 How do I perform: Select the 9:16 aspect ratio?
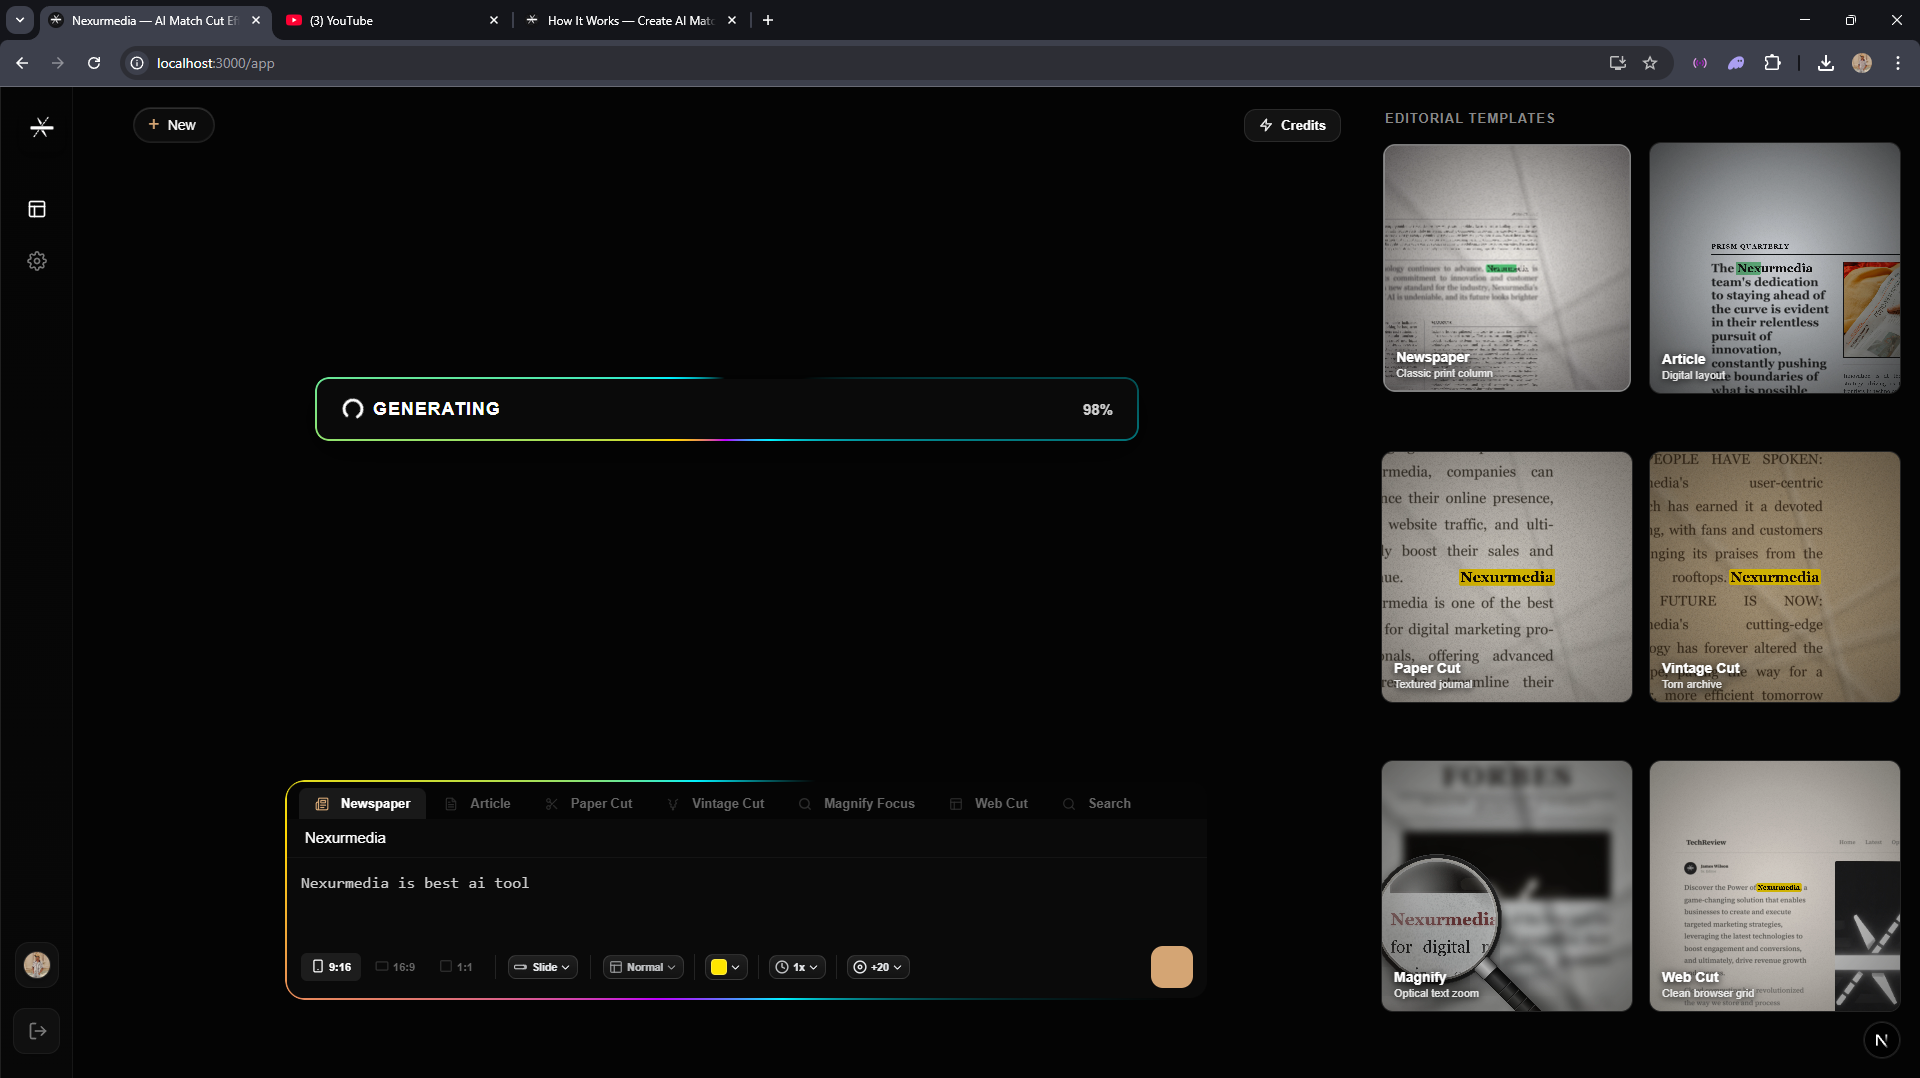(331, 967)
